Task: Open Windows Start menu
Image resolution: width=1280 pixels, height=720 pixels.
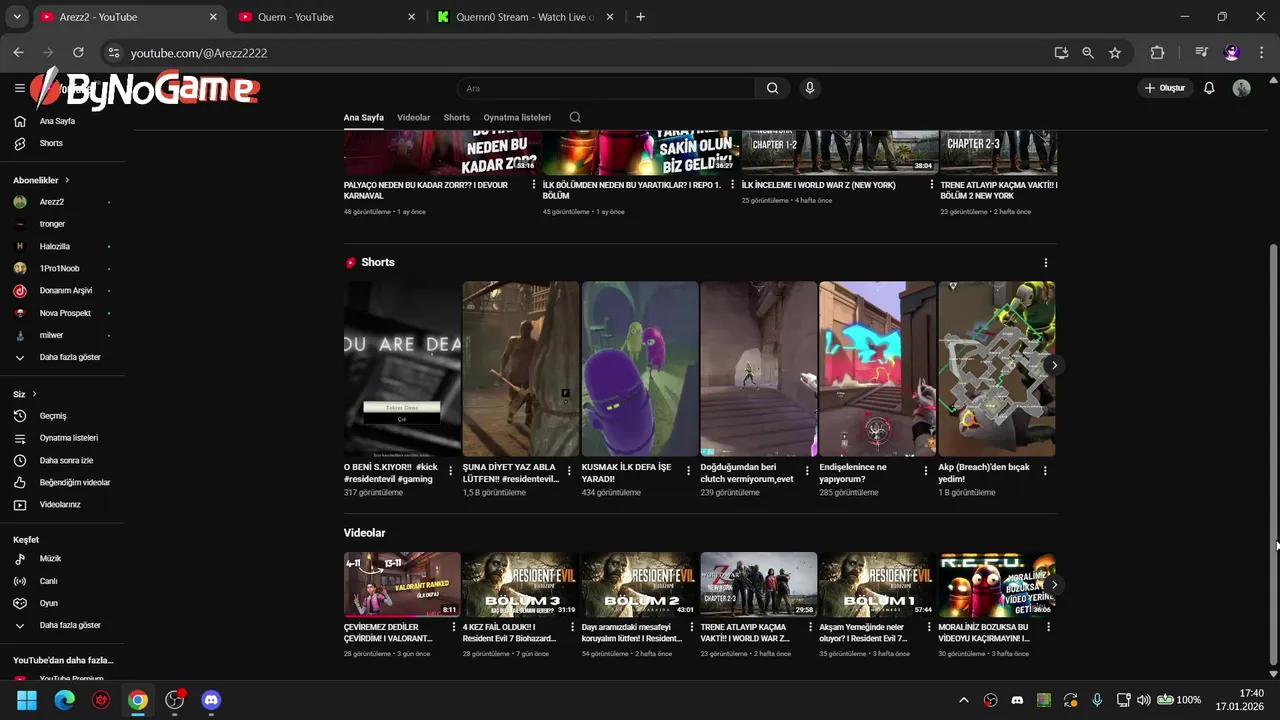Action: pos(27,700)
